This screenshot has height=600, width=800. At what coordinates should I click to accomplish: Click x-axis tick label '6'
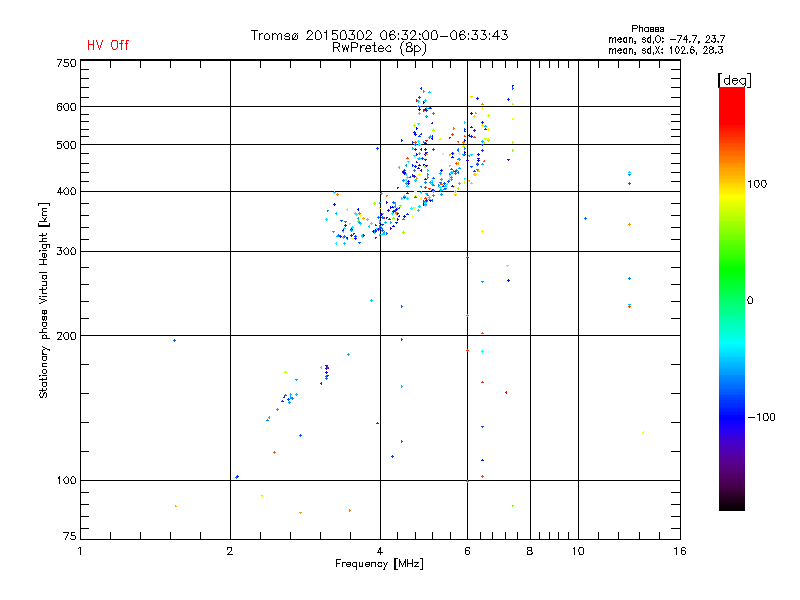tap(467, 551)
